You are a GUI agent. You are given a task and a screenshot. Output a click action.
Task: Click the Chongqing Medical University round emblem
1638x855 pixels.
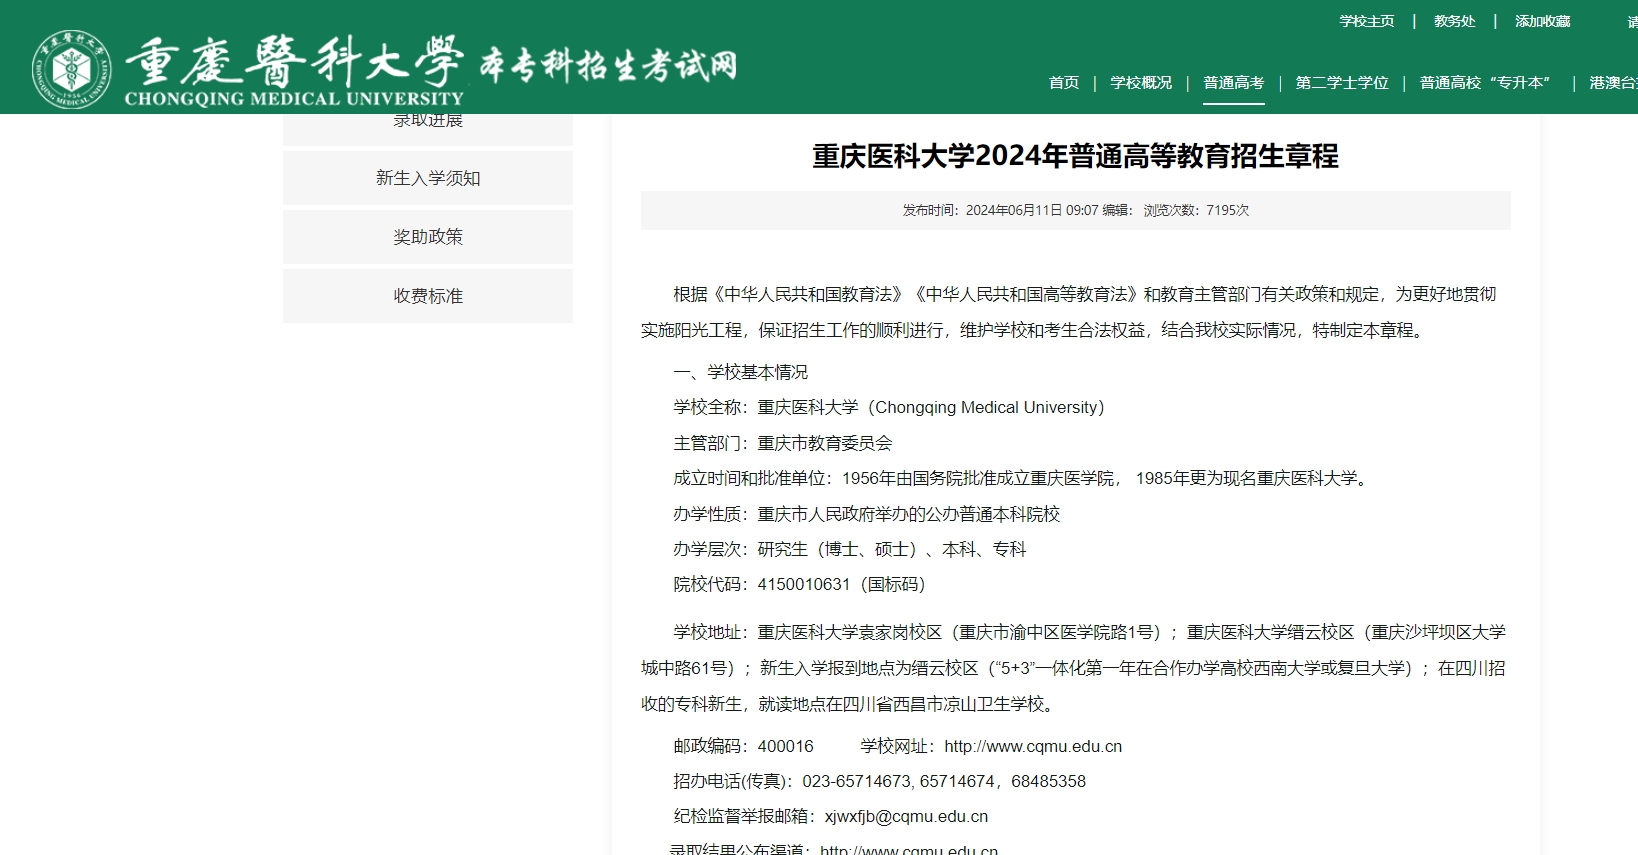coord(72,69)
